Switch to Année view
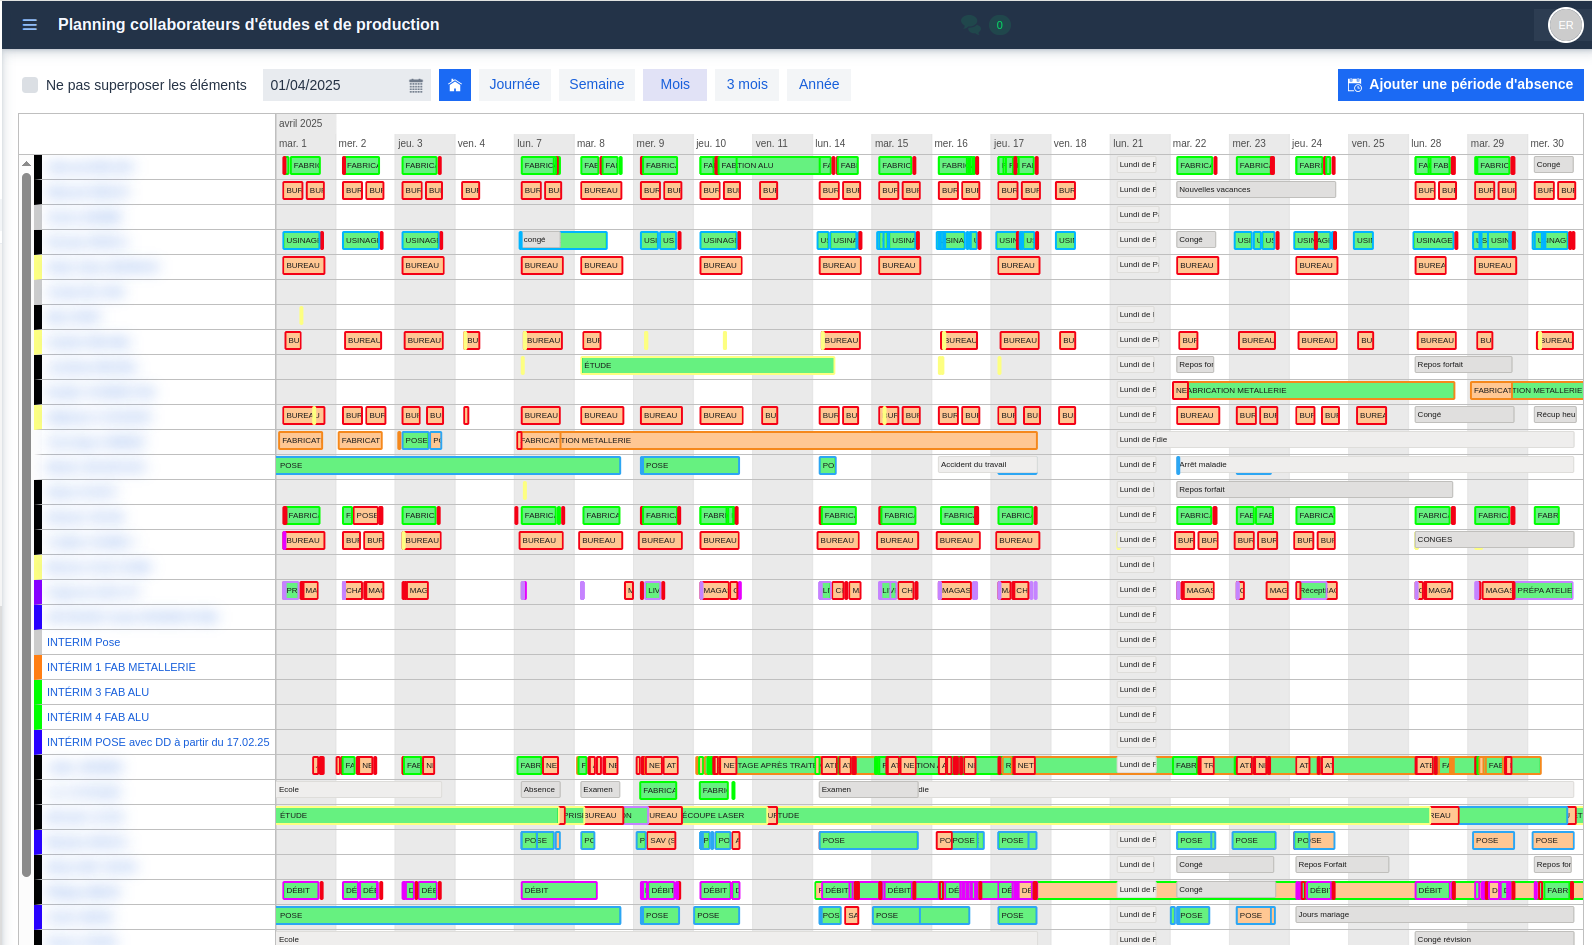Image resolution: width=1592 pixels, height=945 pixels. (x=818, y=85)
